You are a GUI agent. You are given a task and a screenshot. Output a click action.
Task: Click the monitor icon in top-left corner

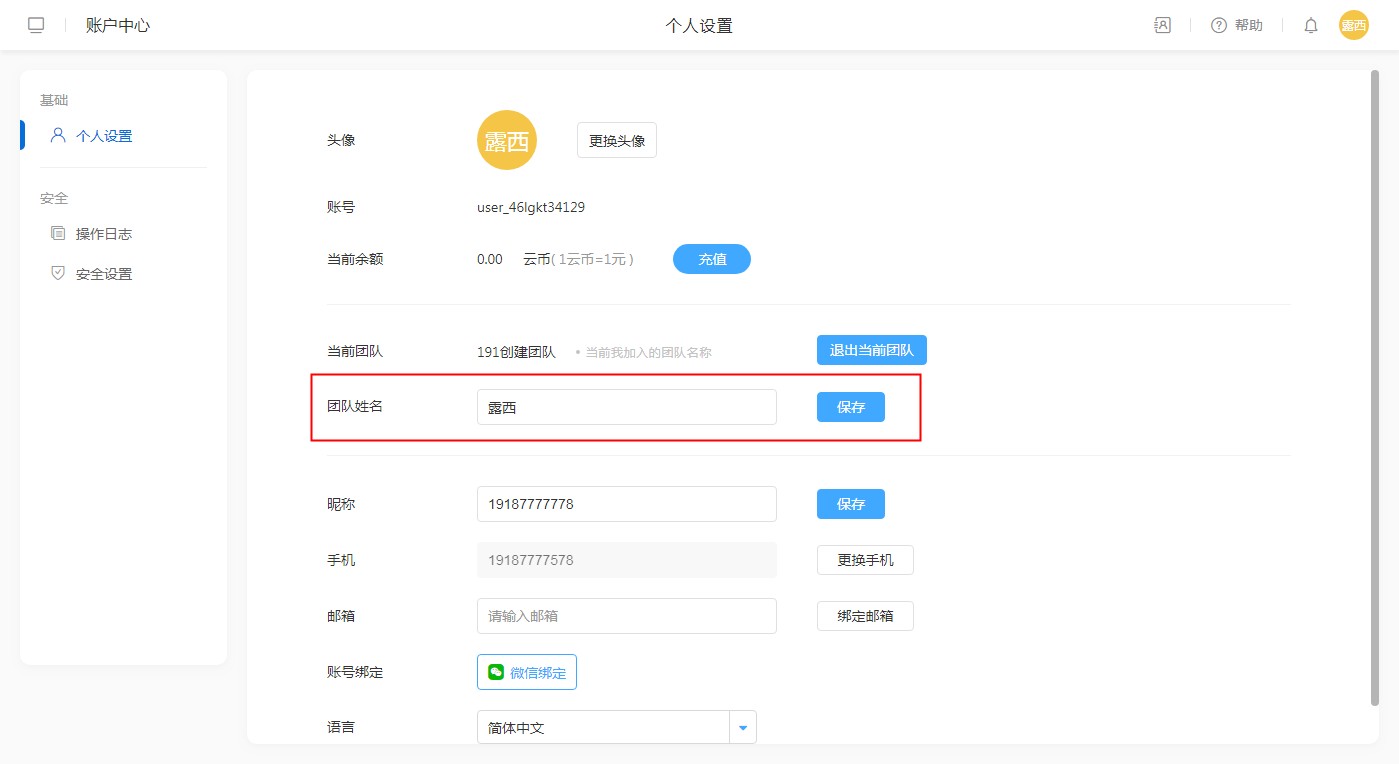pos(36,26)
